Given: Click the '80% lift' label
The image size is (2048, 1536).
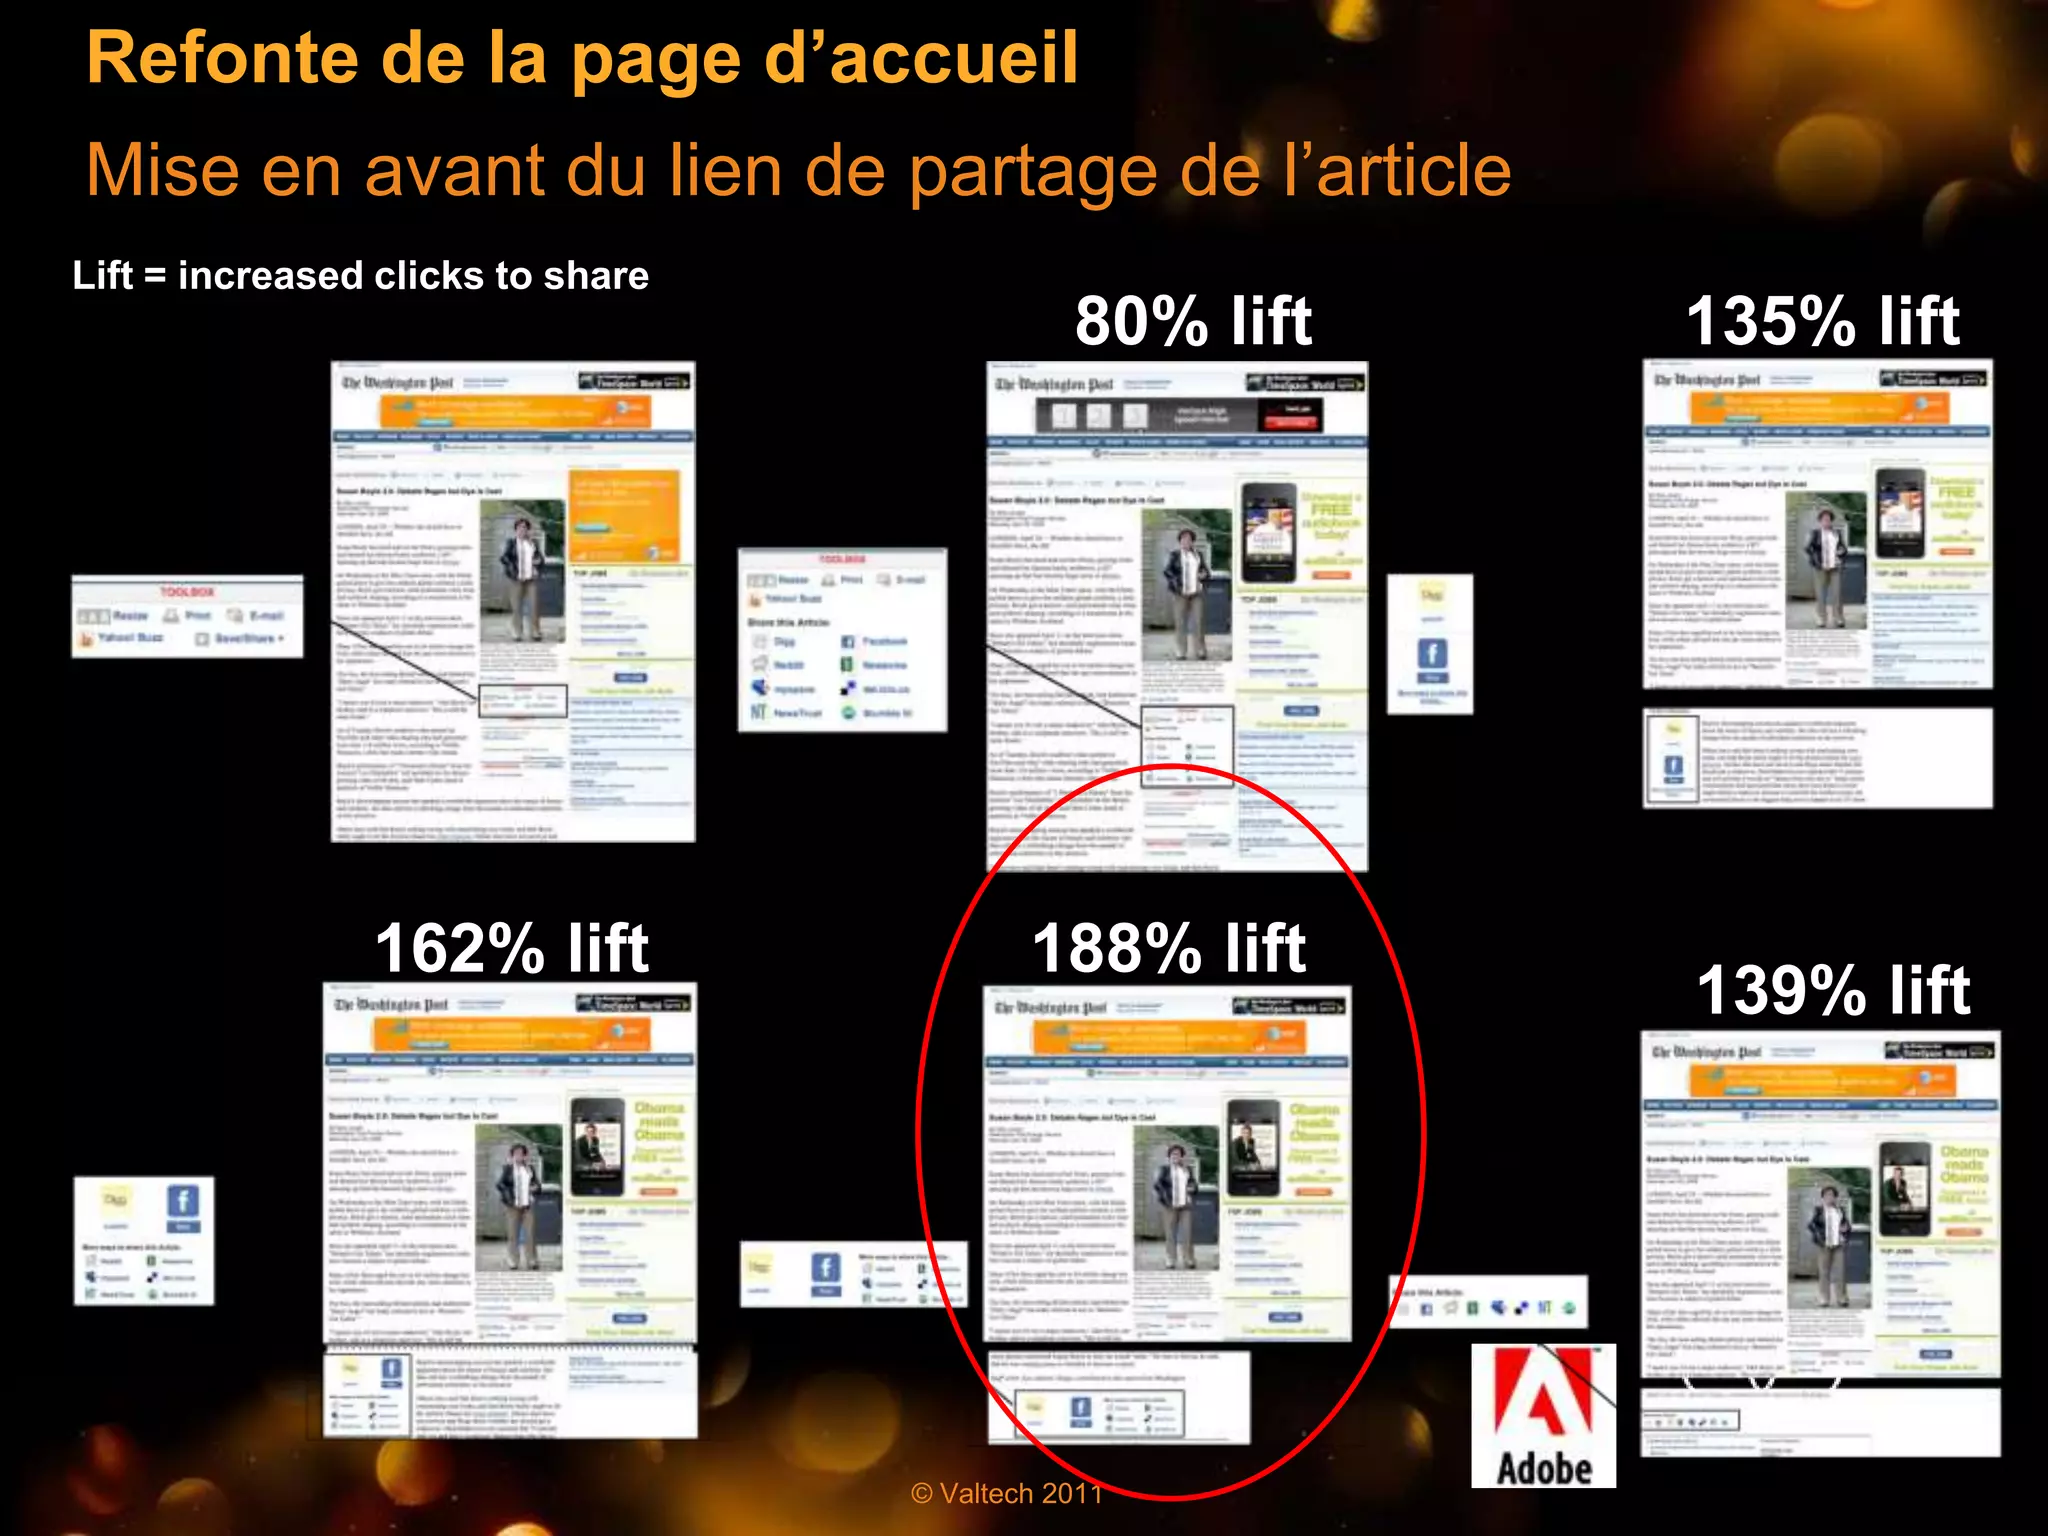Looking at the screenshot, I should point(1193,321).
